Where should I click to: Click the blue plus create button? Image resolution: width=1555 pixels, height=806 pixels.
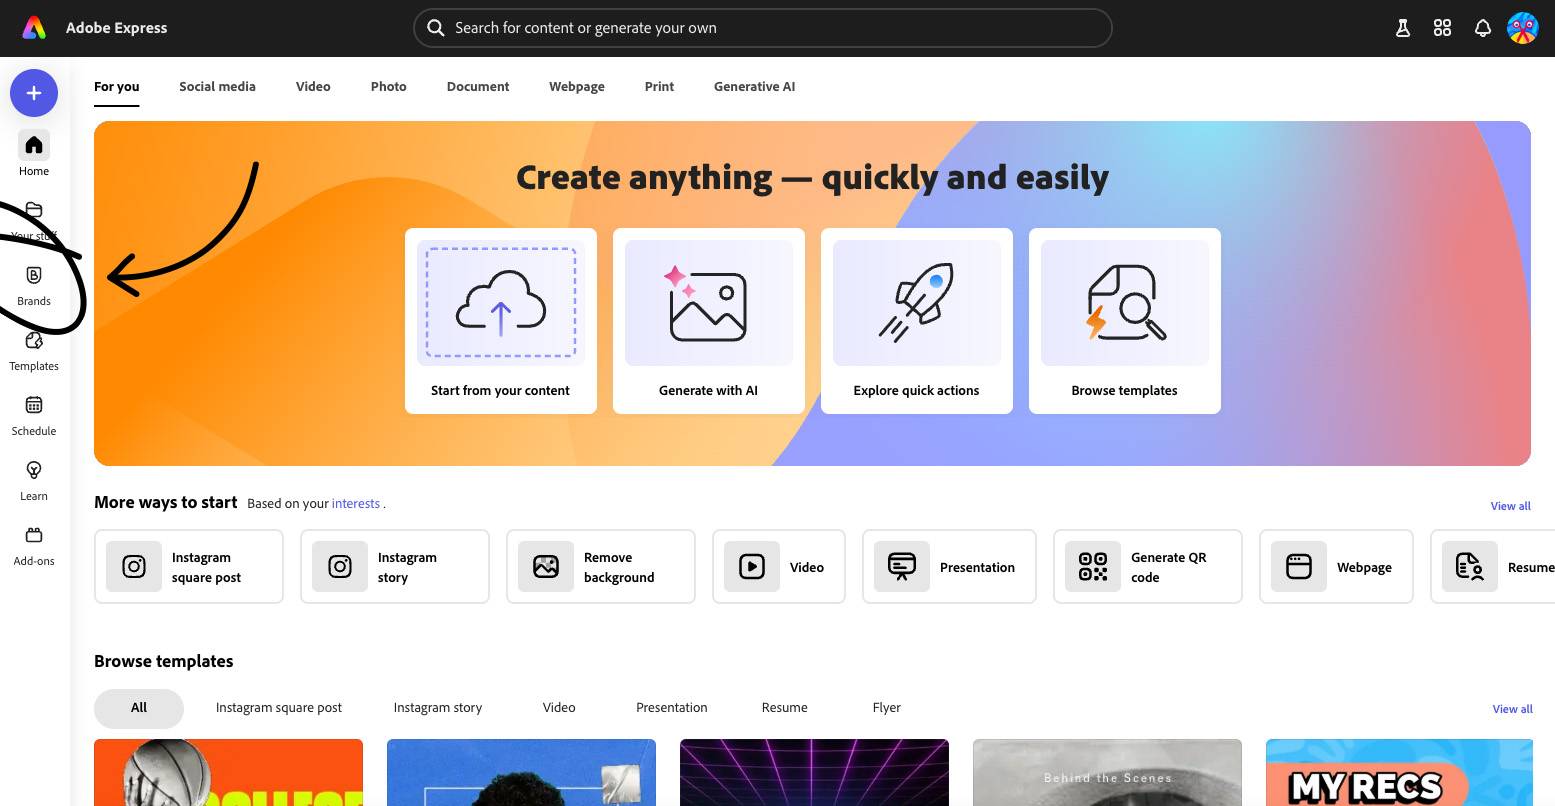34,93
